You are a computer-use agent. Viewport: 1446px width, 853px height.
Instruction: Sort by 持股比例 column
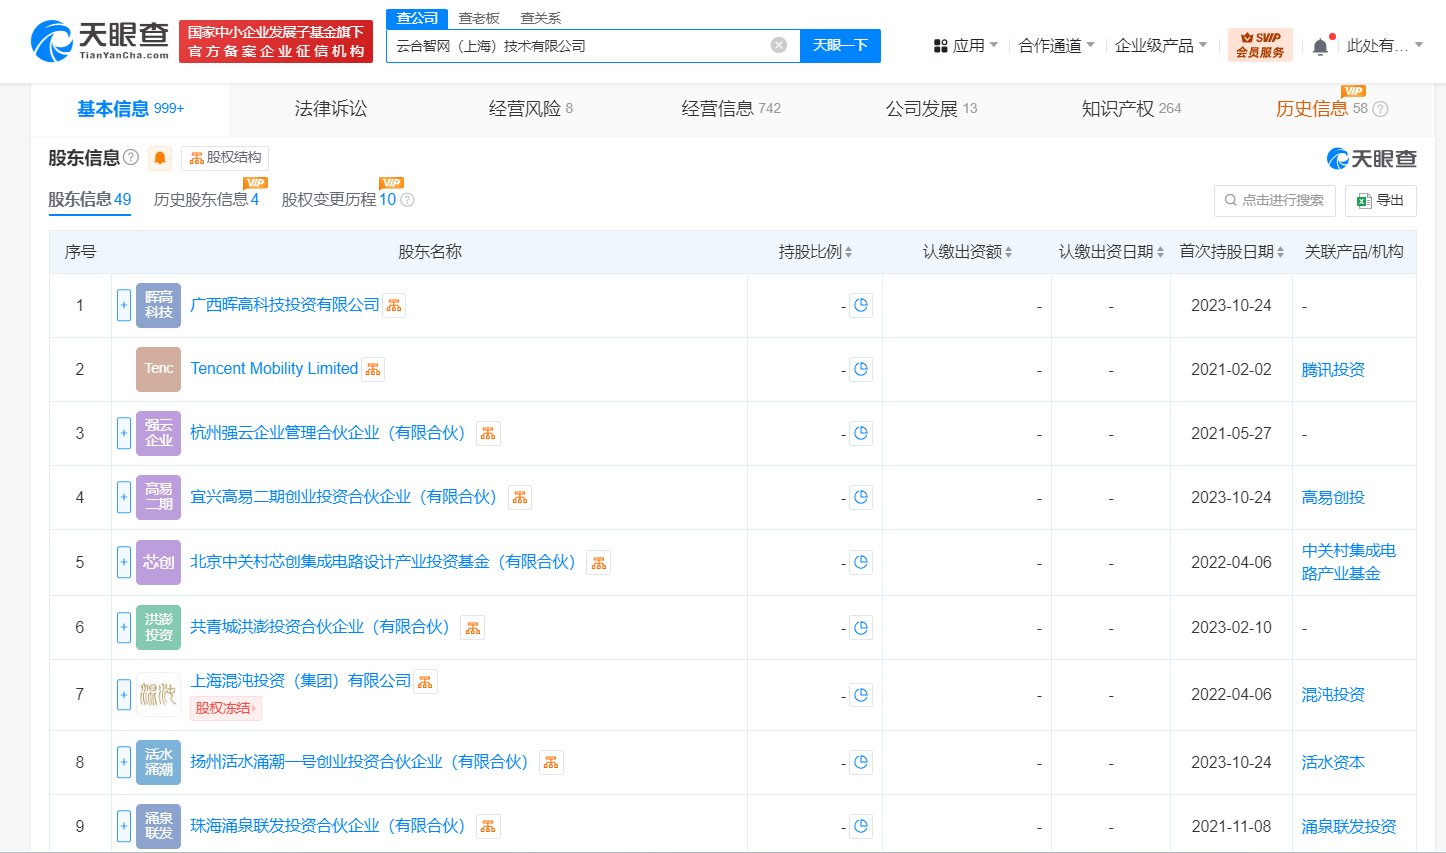[815, 252]
